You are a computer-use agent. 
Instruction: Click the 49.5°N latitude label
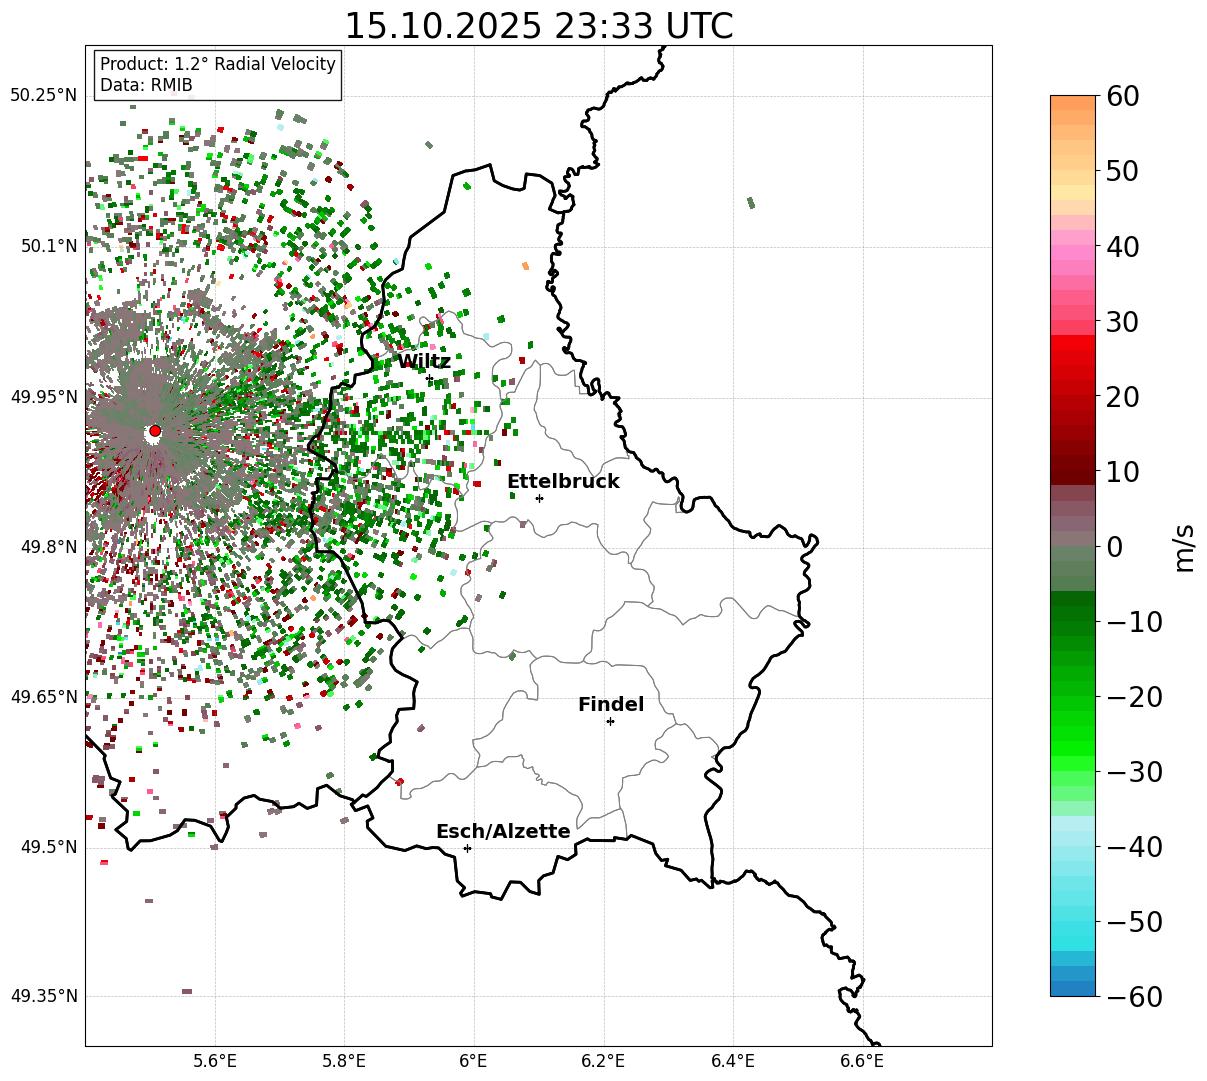pos(48,847)
